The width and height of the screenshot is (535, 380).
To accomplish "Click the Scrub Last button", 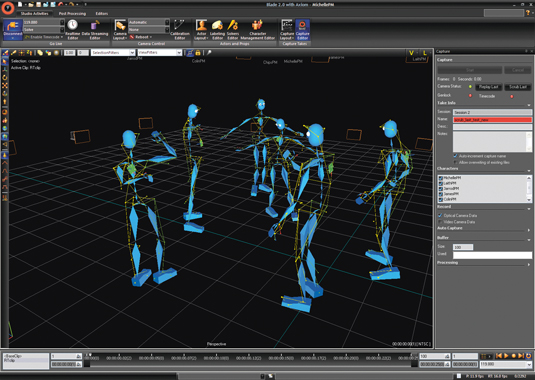I will pos(518,87).
